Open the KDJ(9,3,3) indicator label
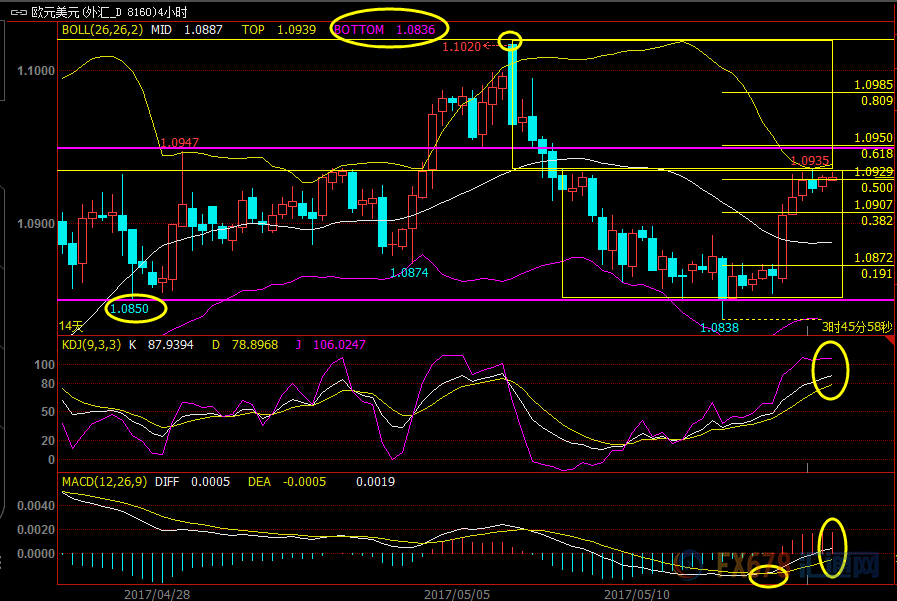The width and height of the screenshot is (897, 601). (93, 345)
